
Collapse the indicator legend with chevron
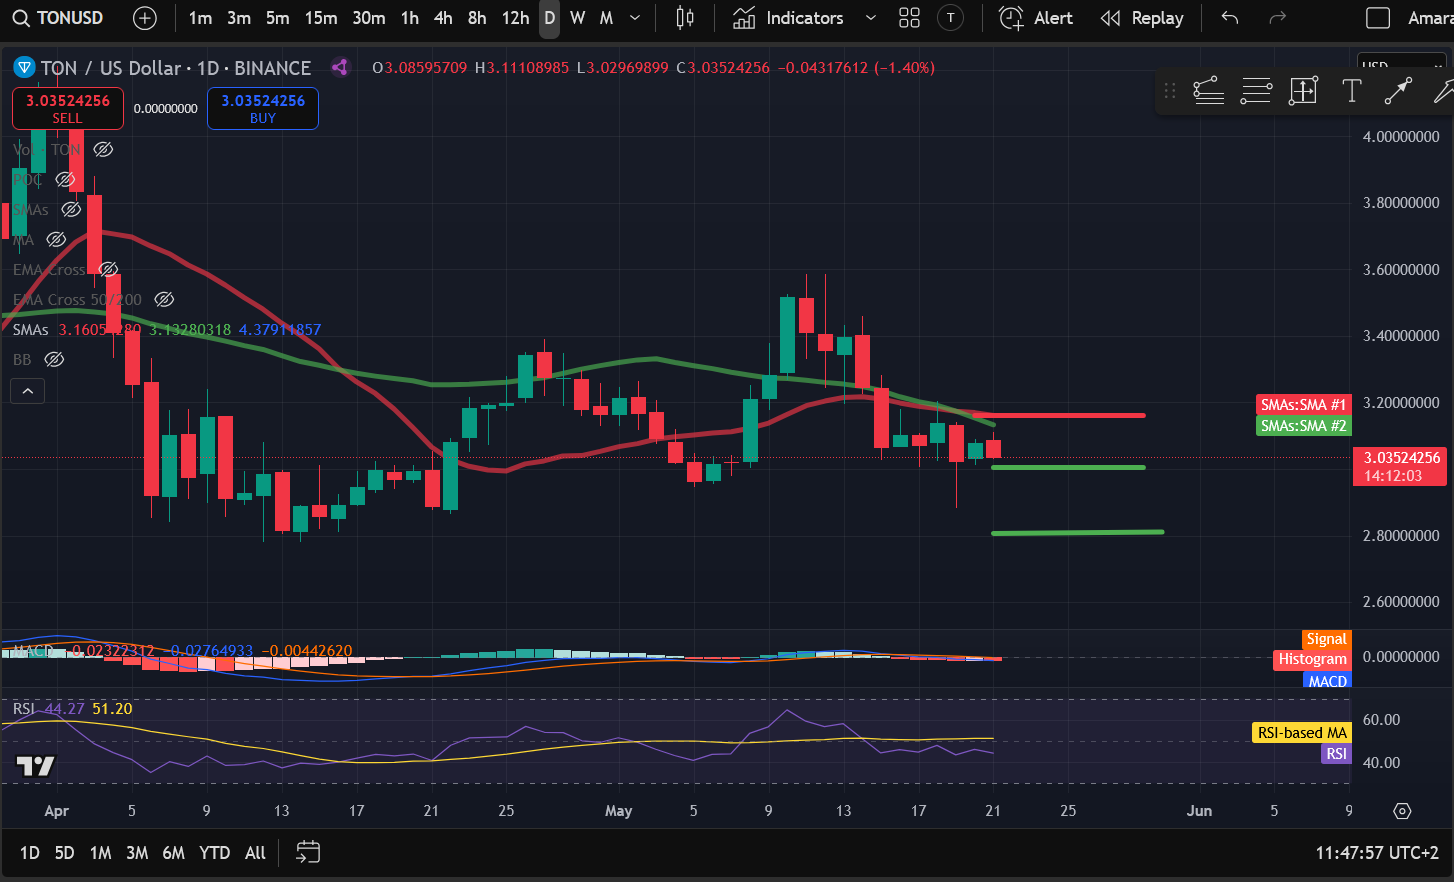(28, 391)
